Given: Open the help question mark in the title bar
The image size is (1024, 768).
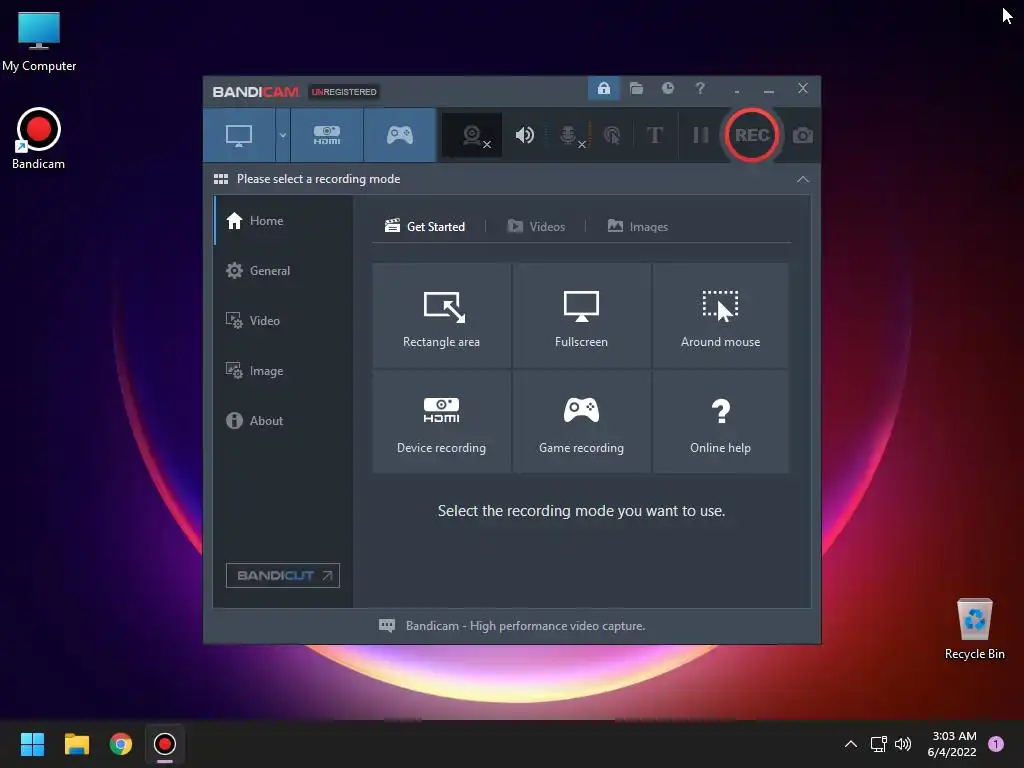Looking at the screenshot, I should pyautogui.click(x=700, y=88).
